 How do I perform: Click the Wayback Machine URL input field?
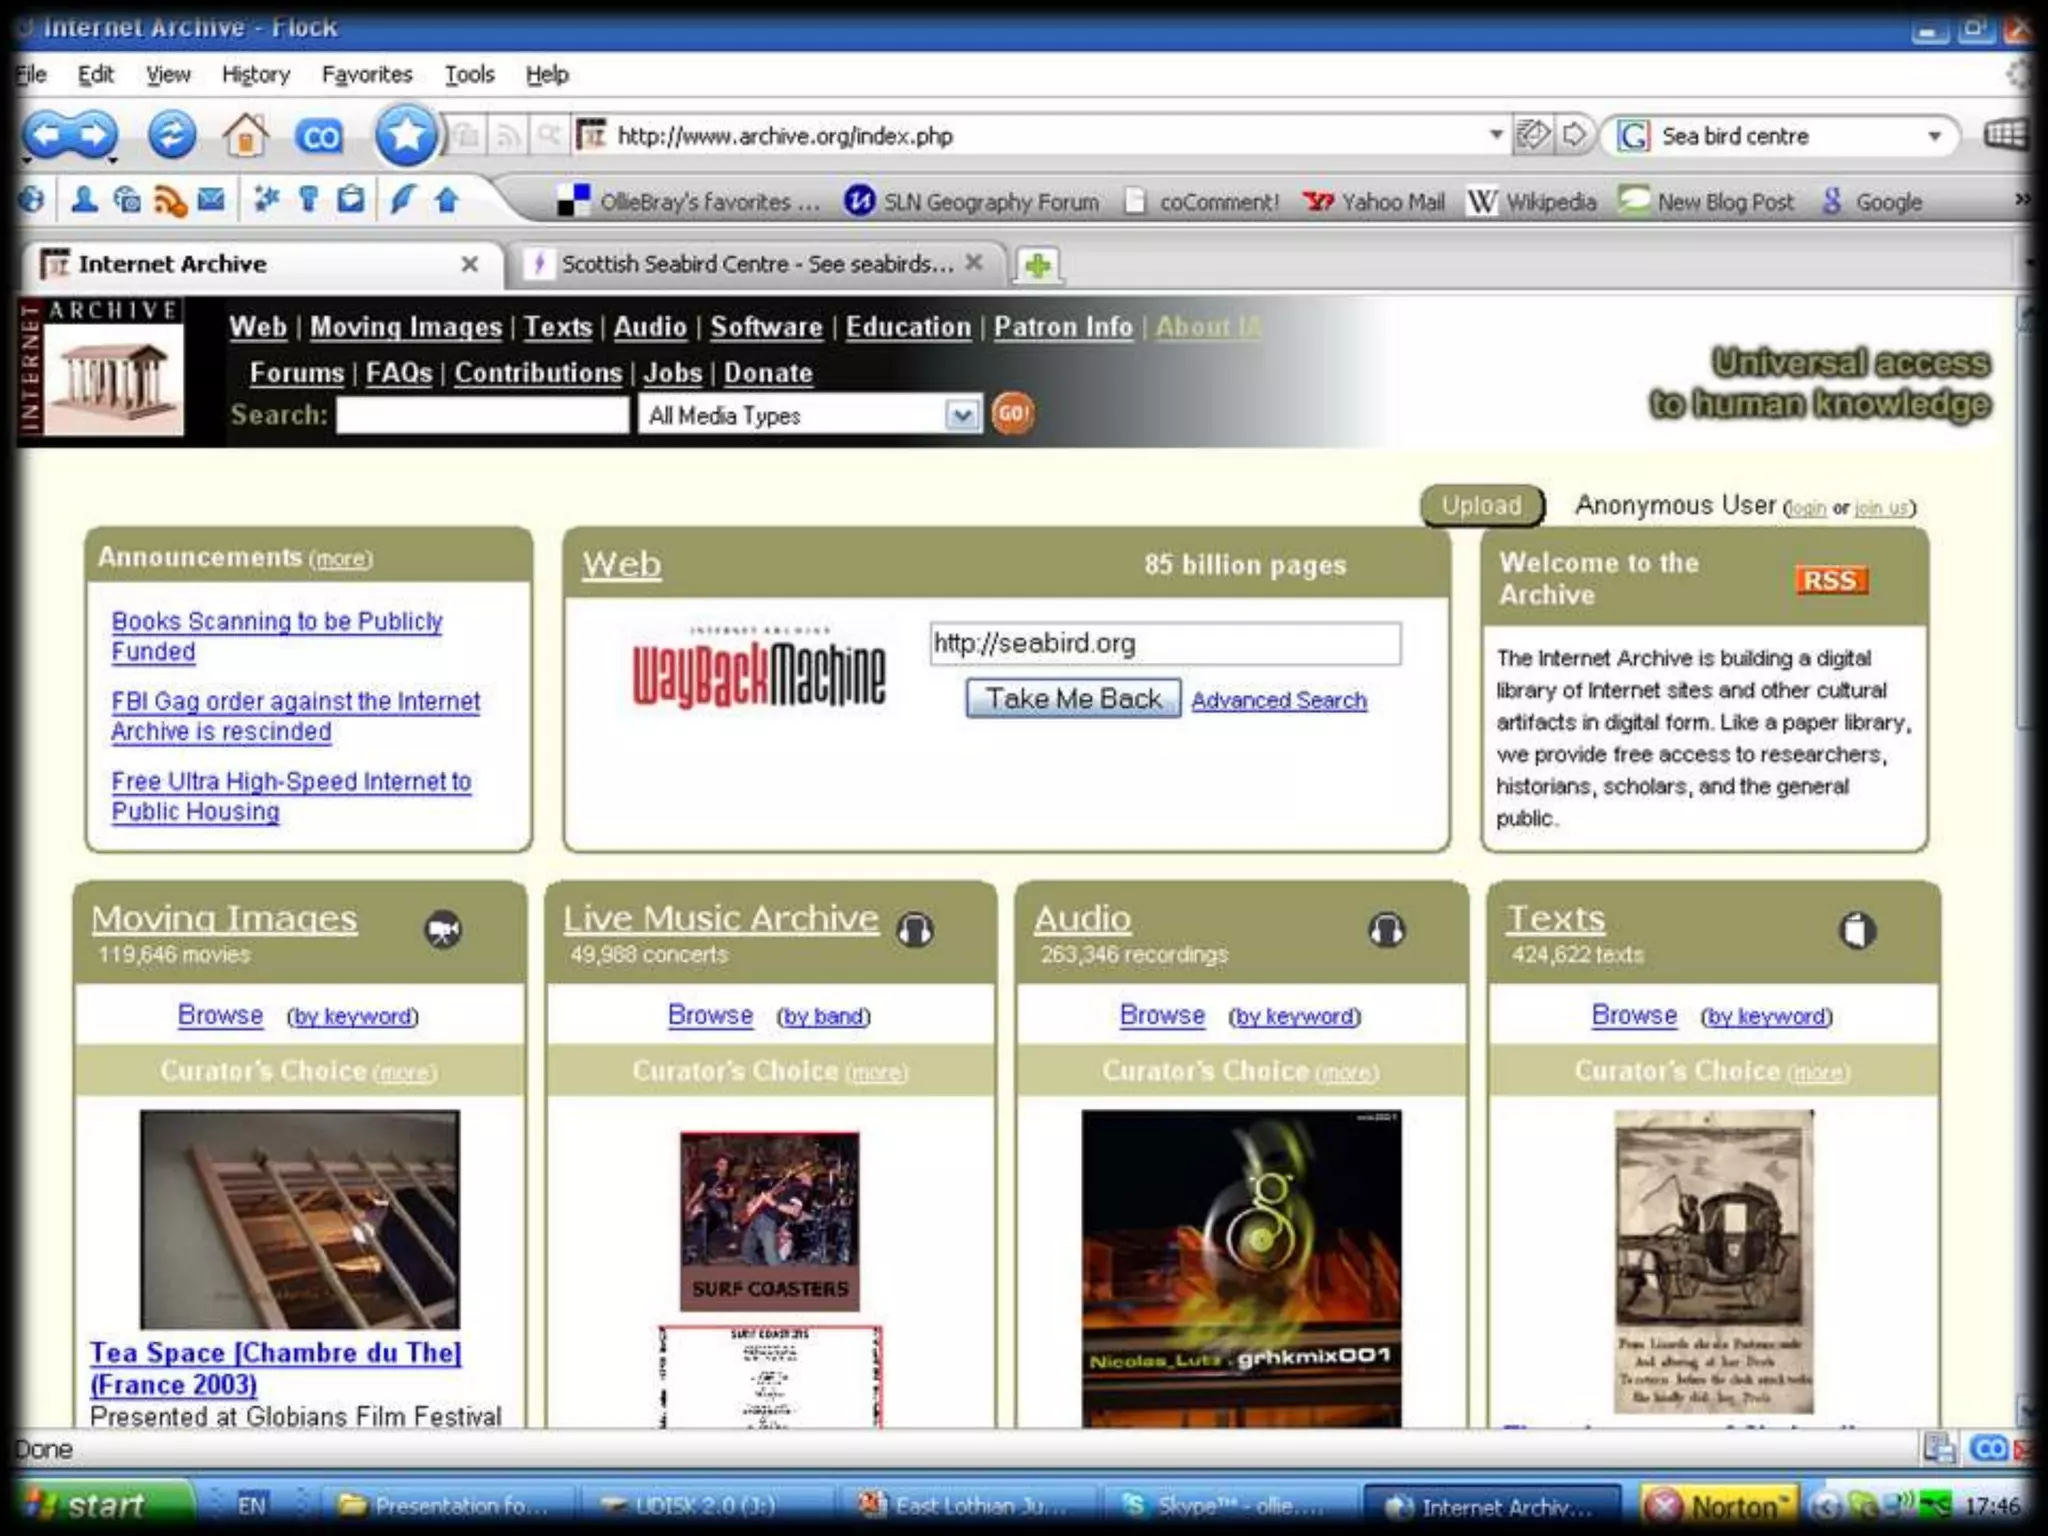(x=1164, y=644)
